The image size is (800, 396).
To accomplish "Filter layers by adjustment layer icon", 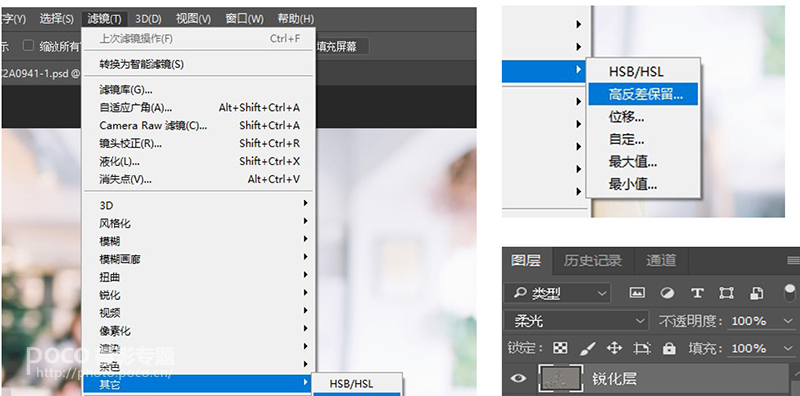I will (667, 293).
